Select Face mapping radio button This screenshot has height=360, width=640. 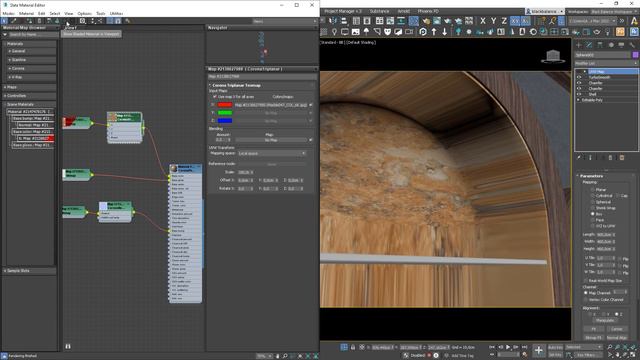click(592, 220)
